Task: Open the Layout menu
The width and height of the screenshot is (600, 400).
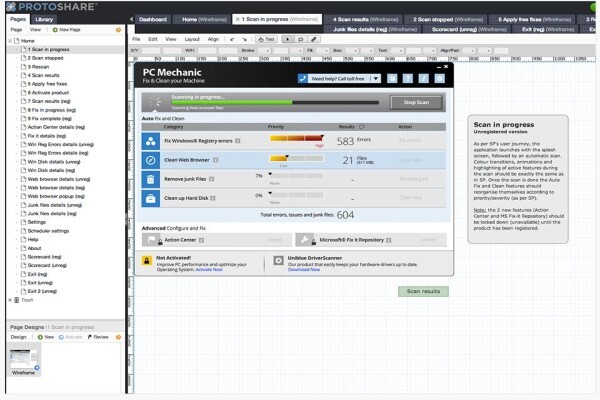Action: click(x=192, y=39)
